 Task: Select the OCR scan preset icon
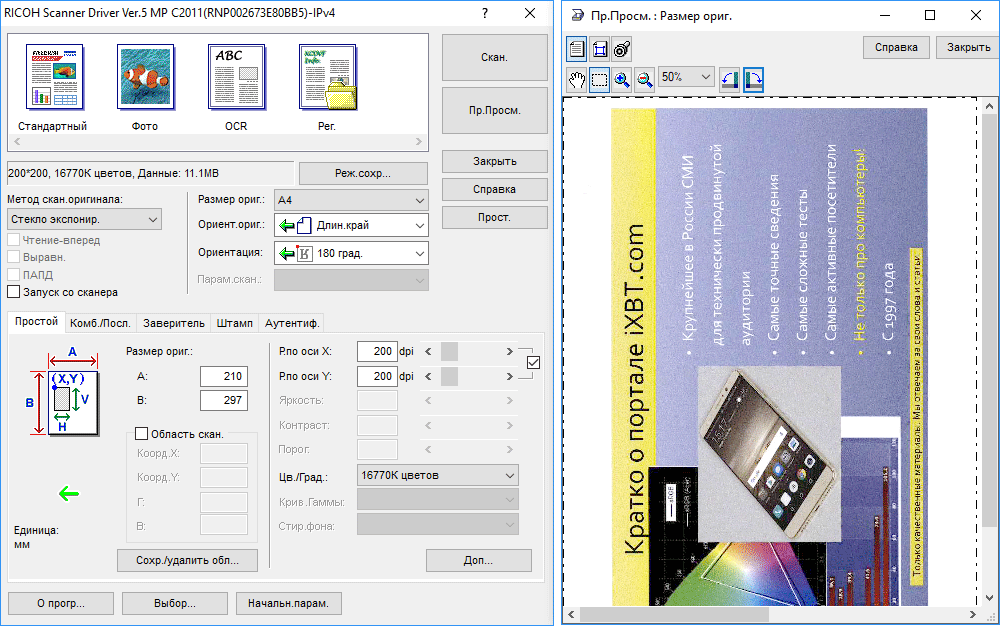click(x=237, y=77)
